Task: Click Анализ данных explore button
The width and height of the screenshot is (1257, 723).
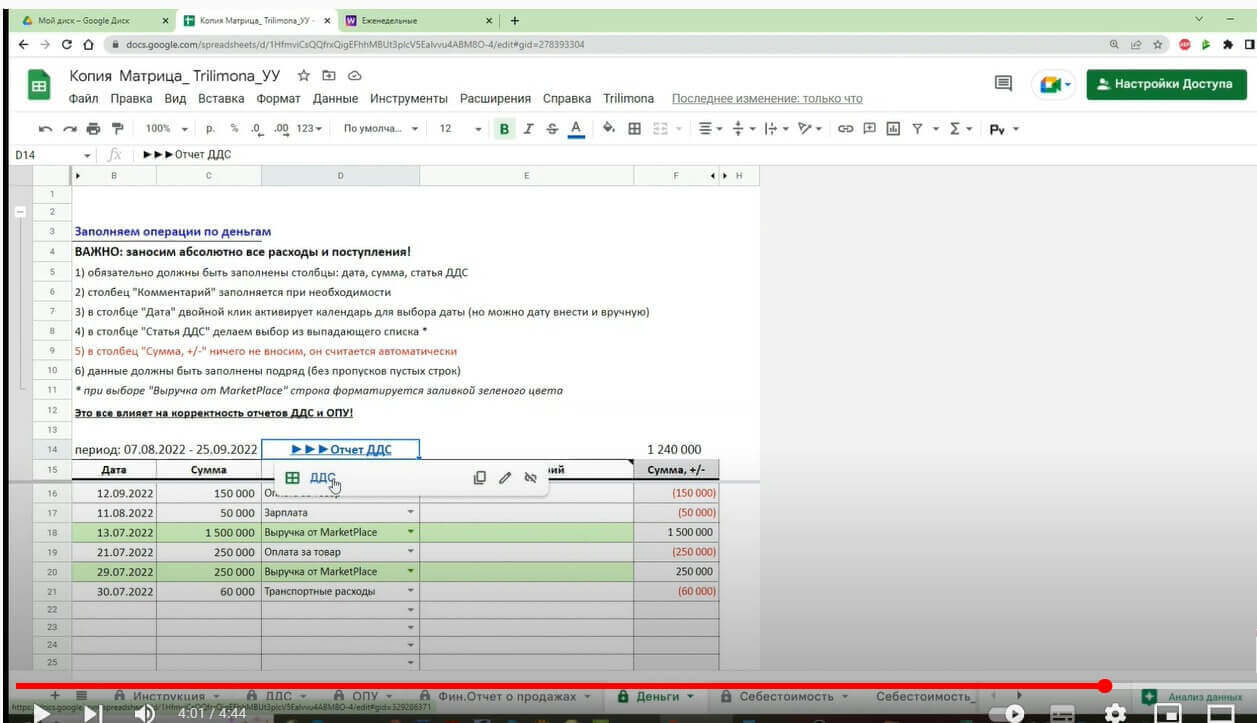Action: (1194, 696)
